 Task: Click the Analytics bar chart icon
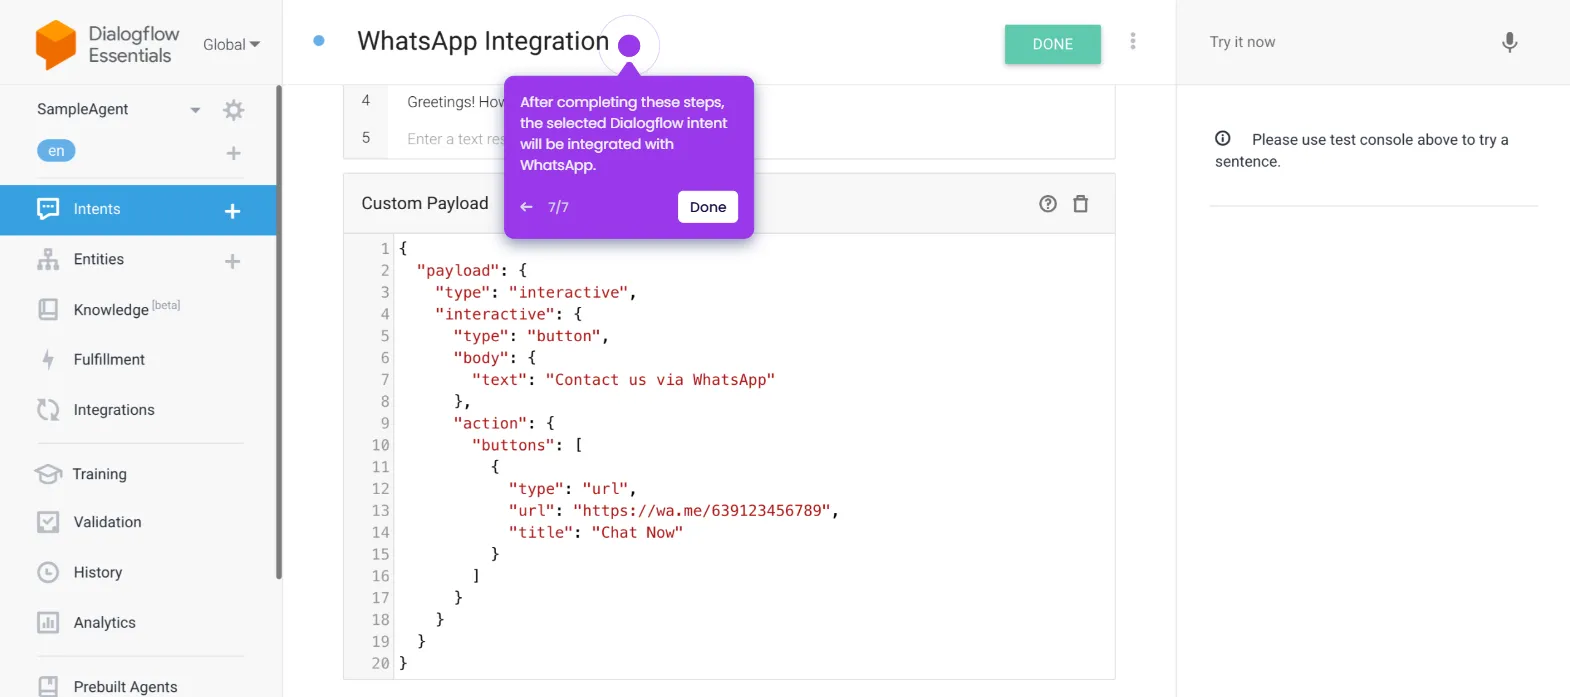coord(48,622)
